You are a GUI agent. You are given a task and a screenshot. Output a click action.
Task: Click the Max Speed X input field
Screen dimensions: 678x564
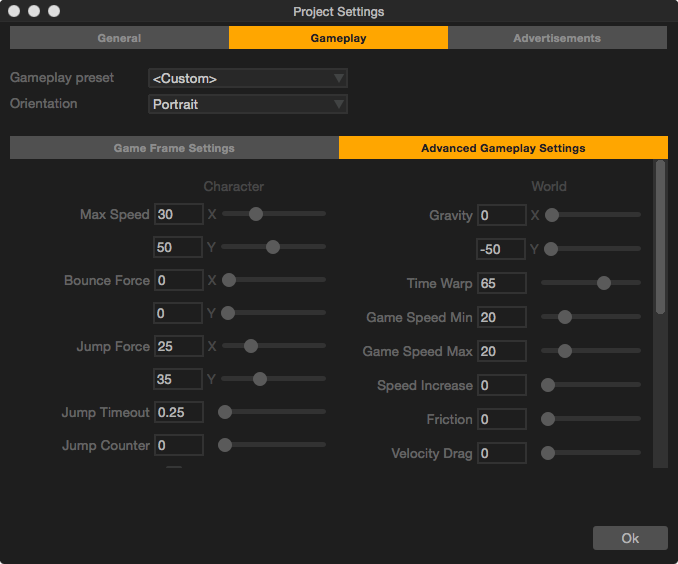point(179,214)
